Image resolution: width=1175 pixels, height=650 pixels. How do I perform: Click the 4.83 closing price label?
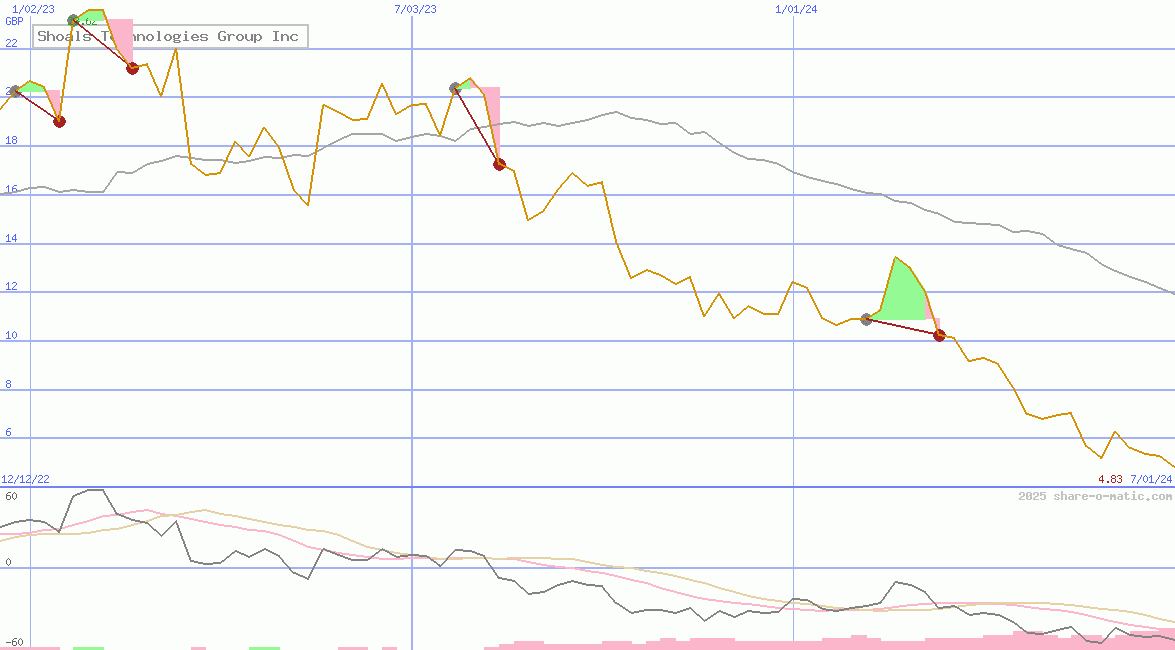point(1108,480)
